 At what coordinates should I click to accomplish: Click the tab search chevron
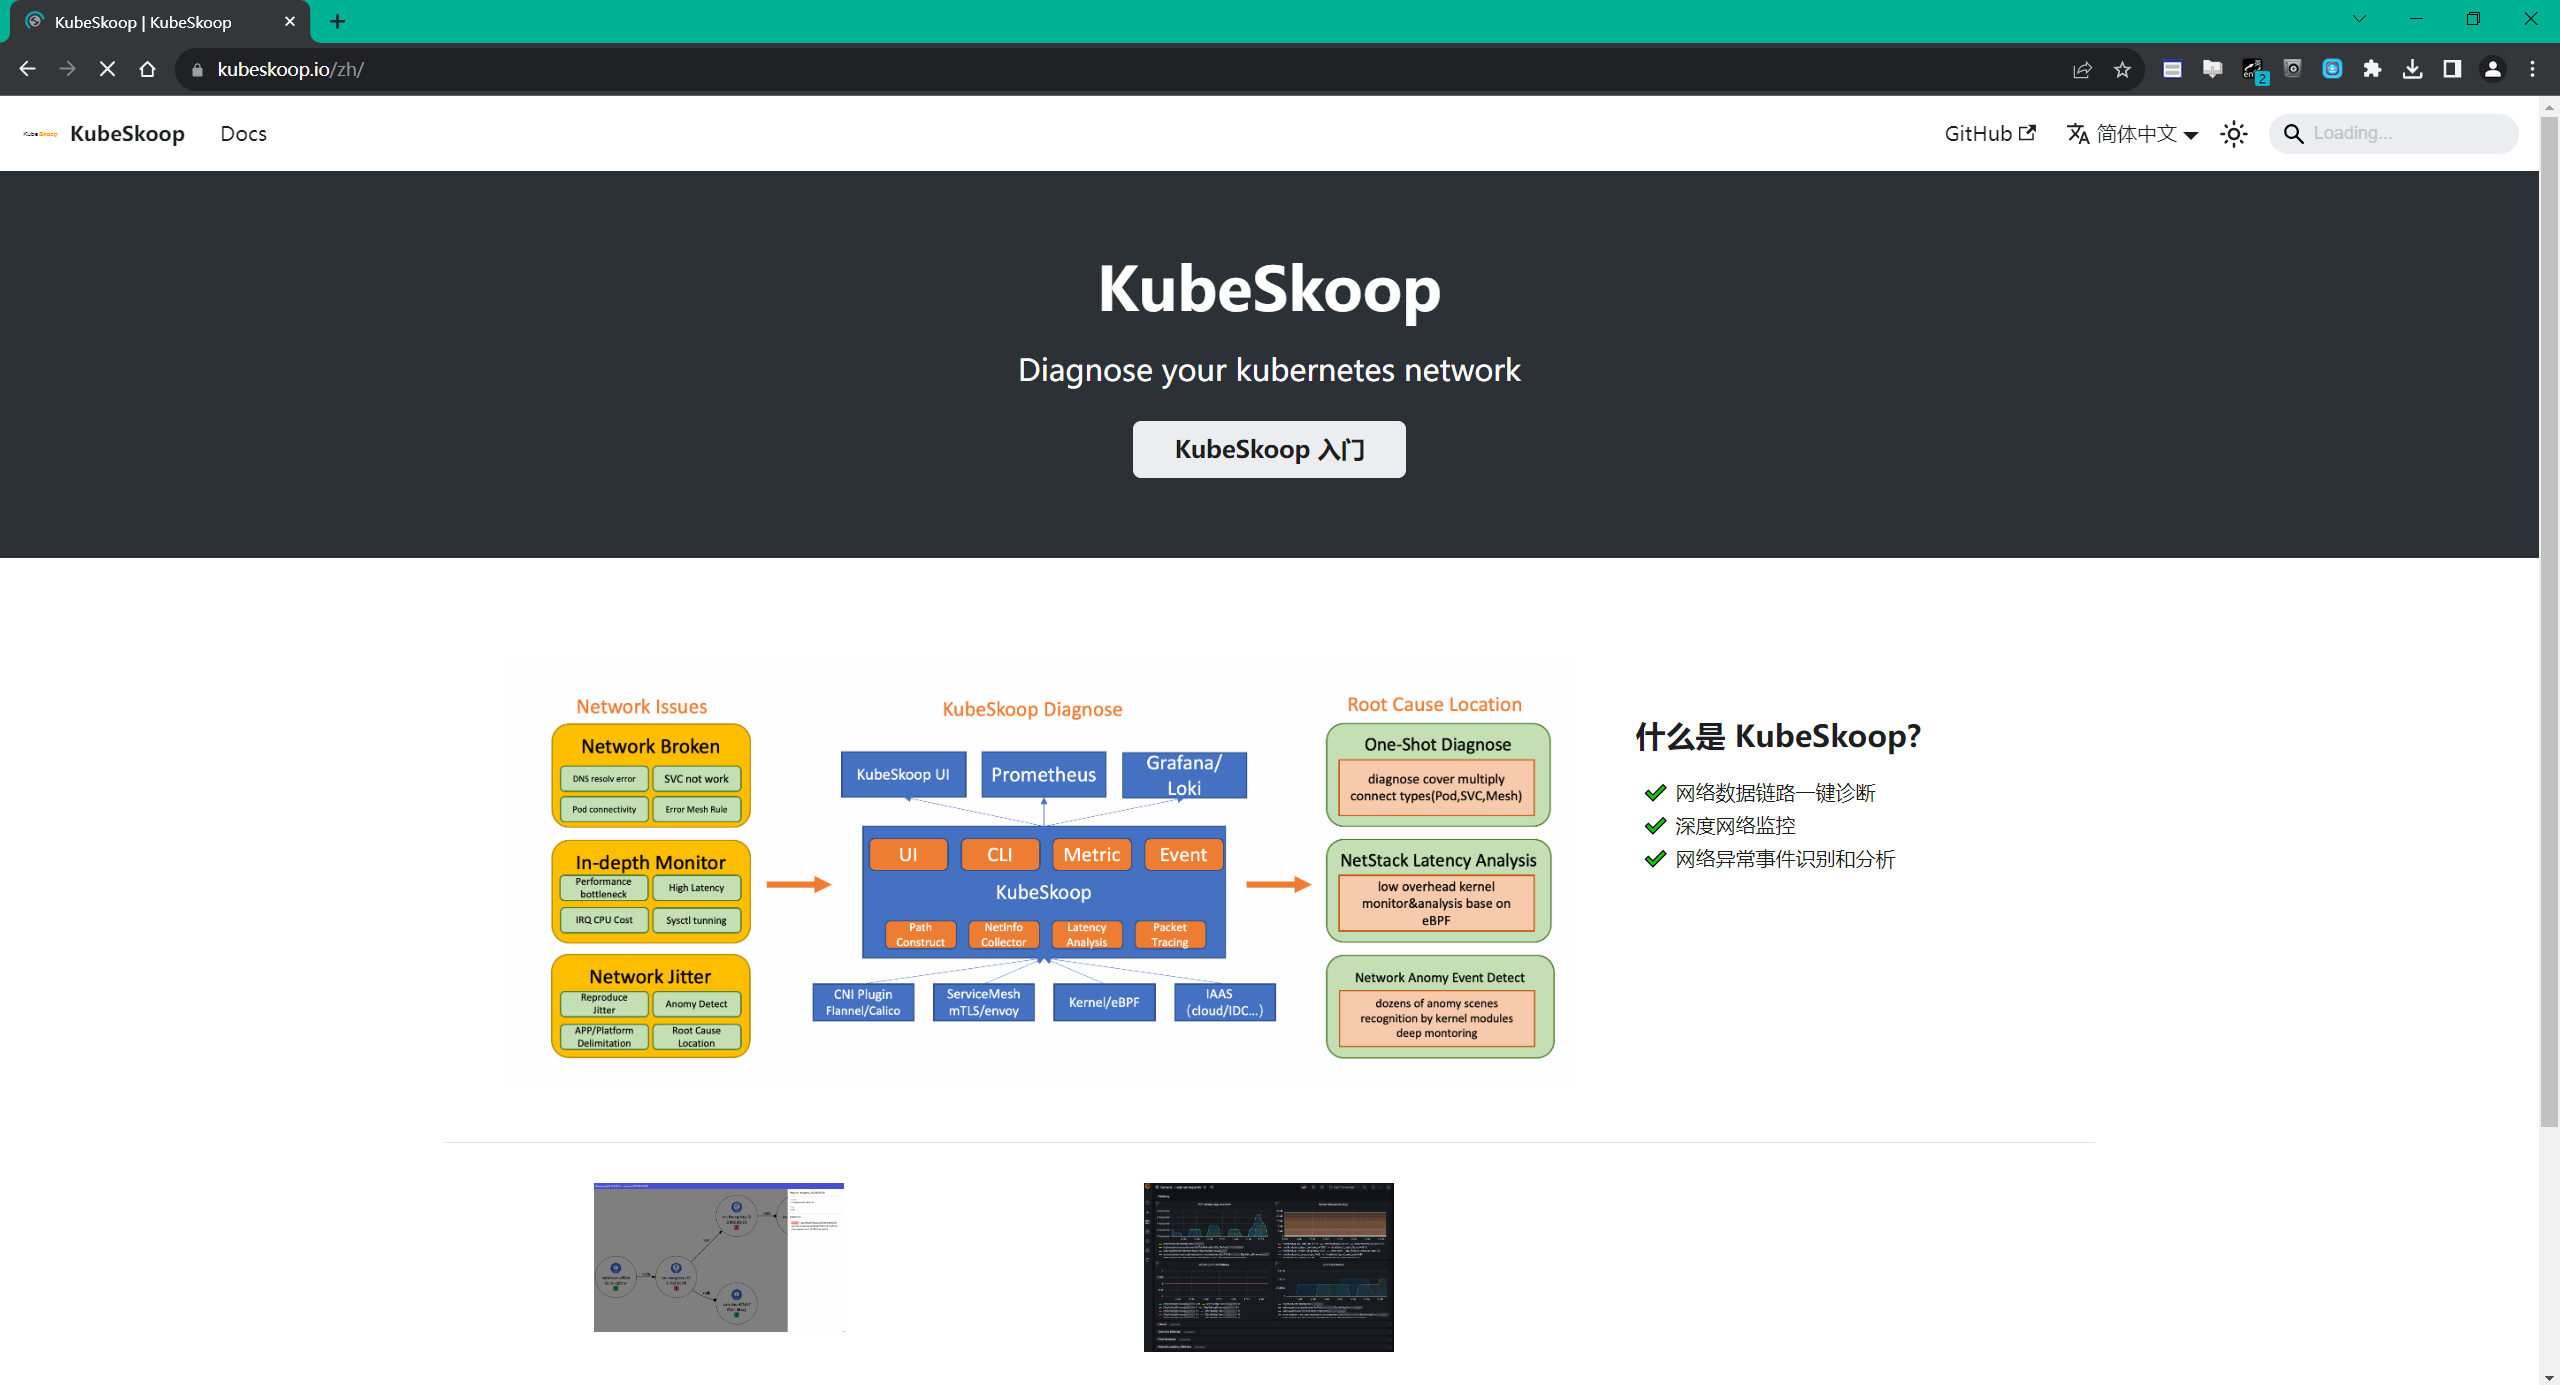(2359, 19)
